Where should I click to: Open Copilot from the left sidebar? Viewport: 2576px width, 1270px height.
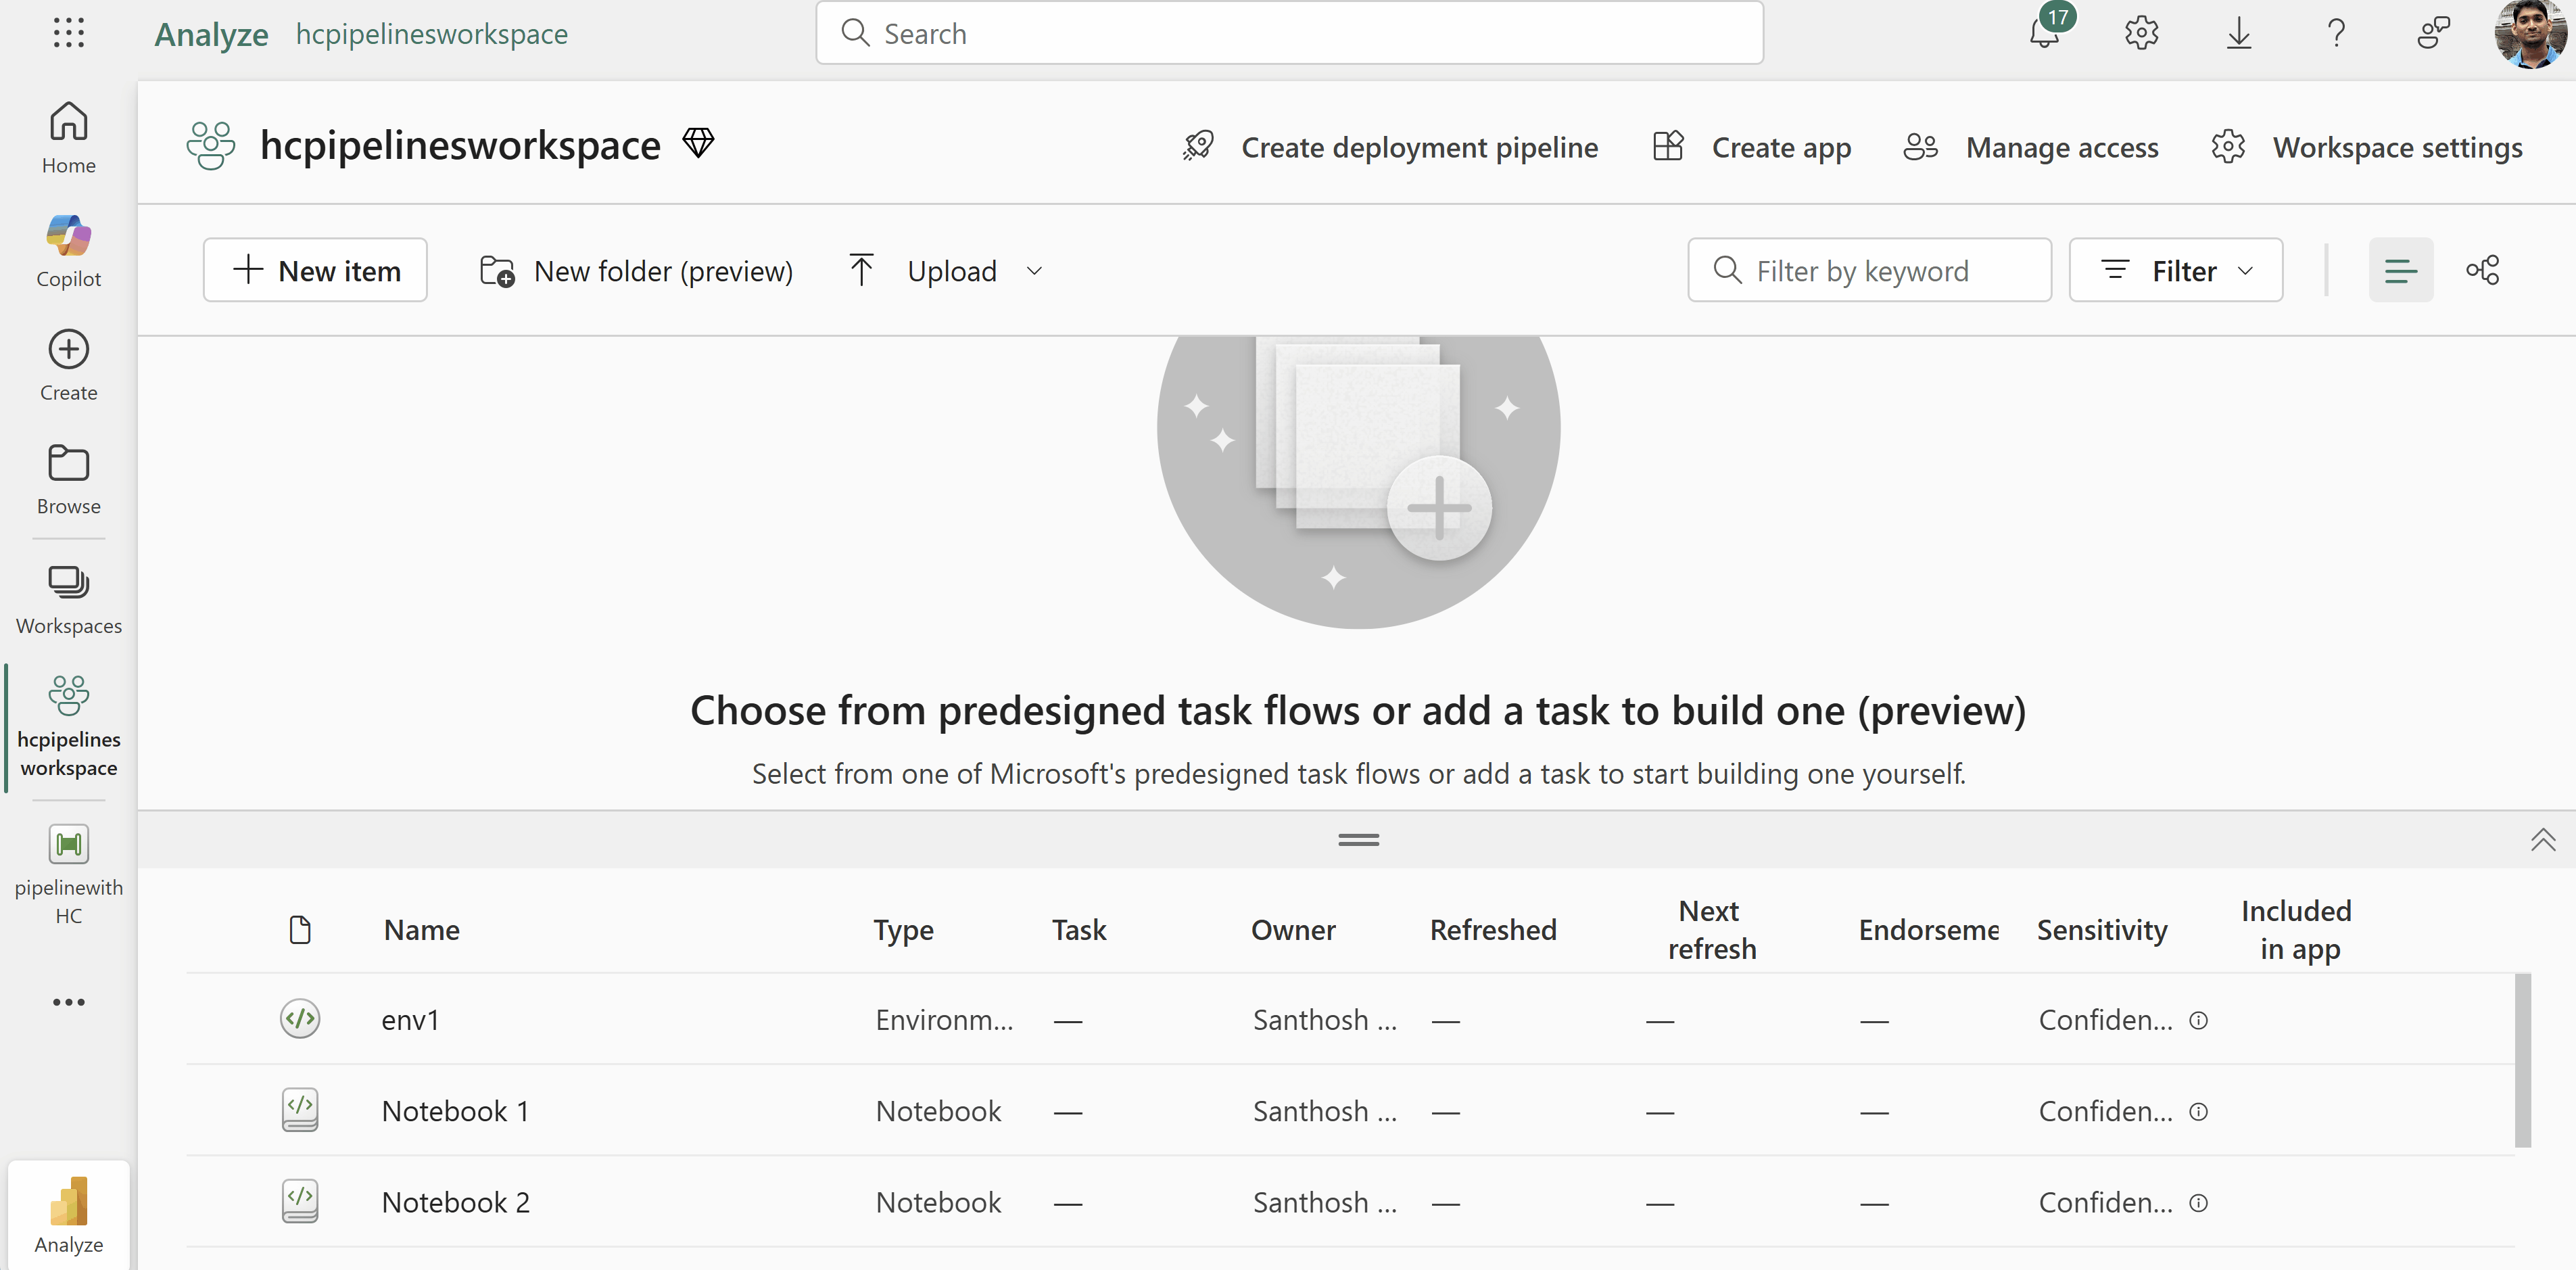[x=68, y=250]
